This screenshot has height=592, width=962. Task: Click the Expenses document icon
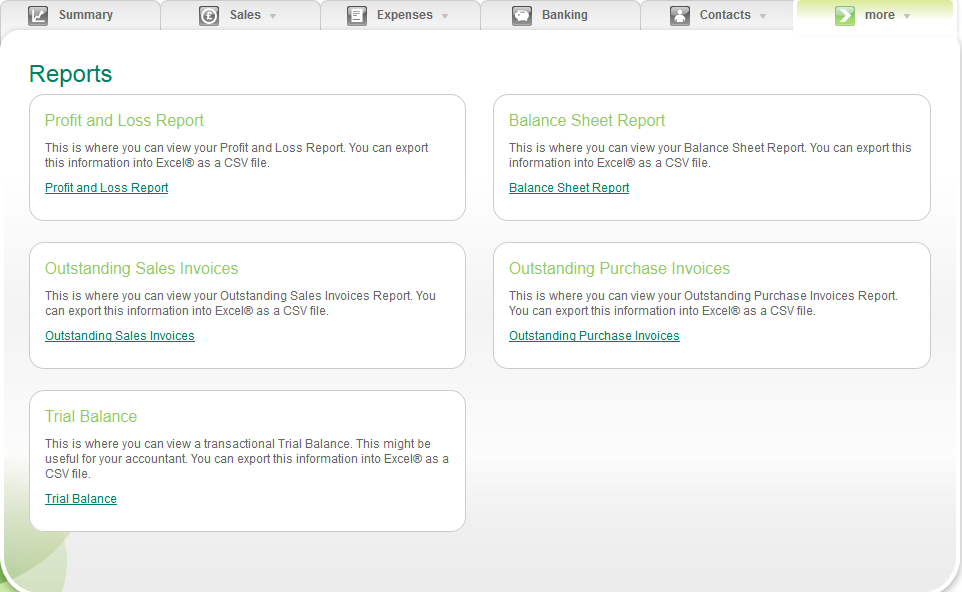(x=357, y=15)
